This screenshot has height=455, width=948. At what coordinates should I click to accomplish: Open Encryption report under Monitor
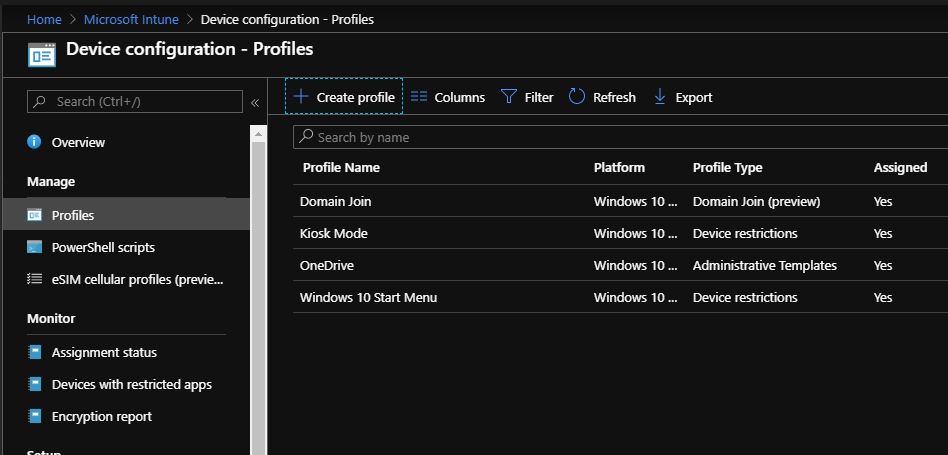102,416
